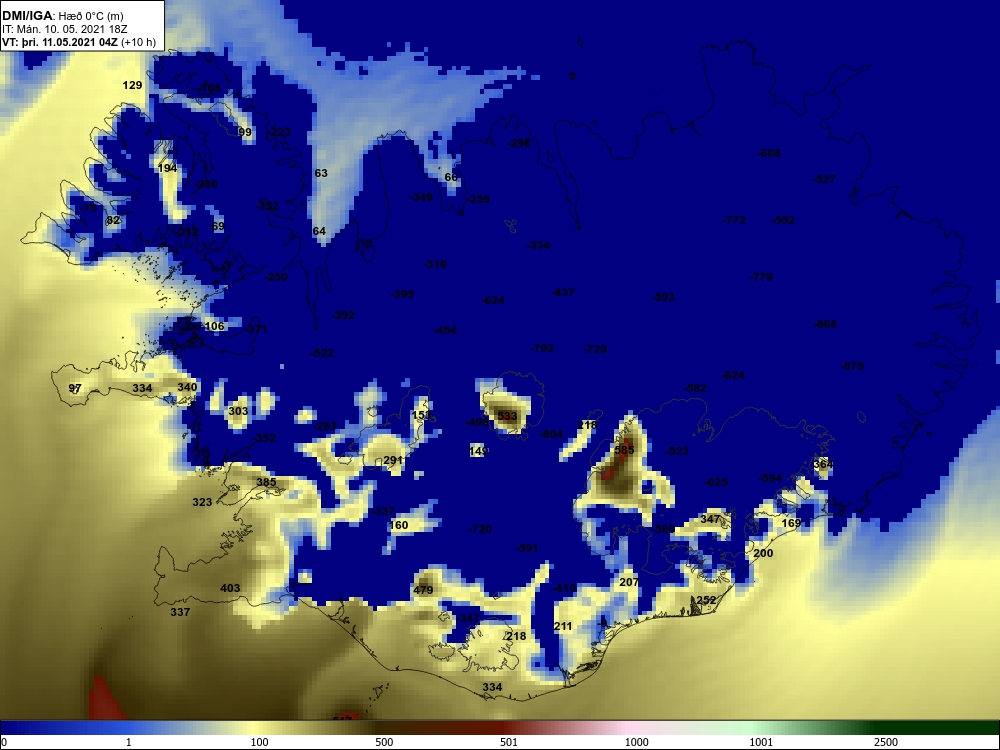Click the negative value "-779"

click(x=761, y=277)
